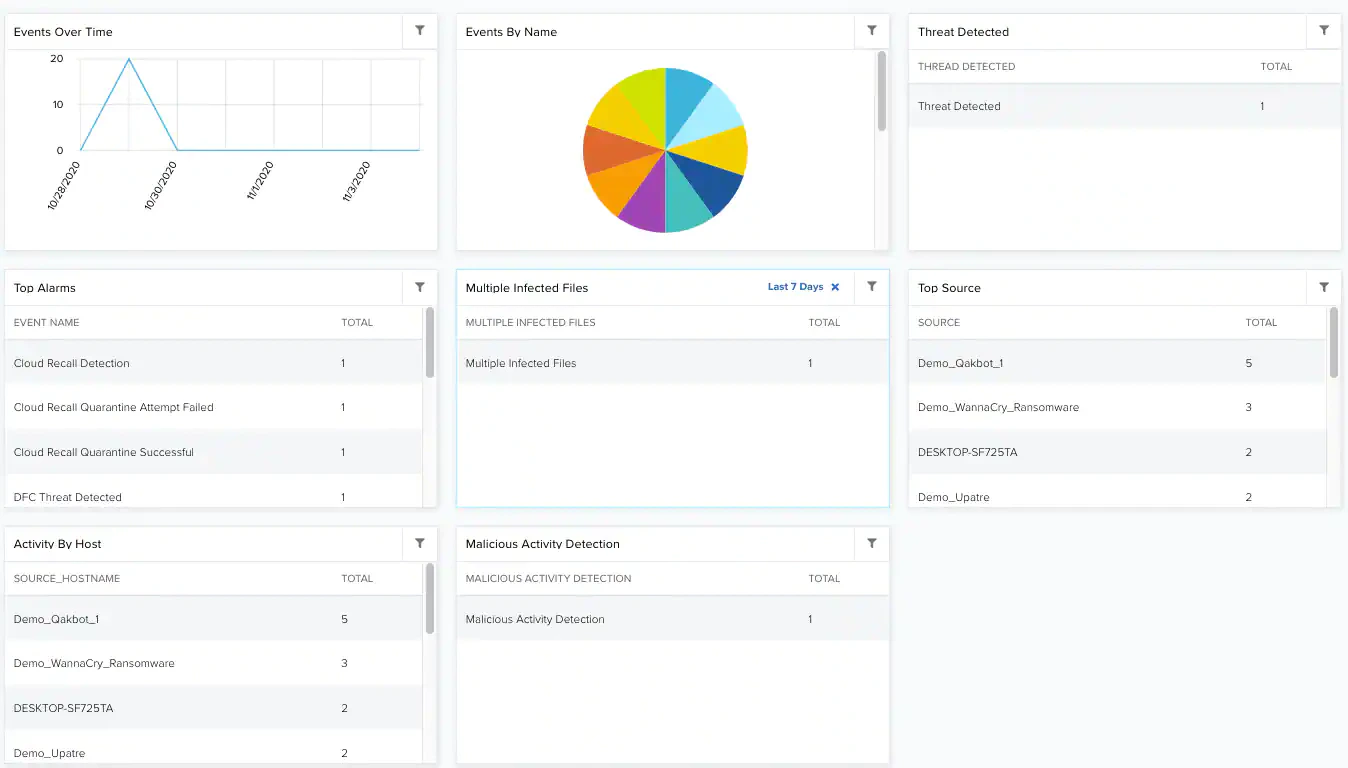The image size is (1348, 768).
Task: Select Demo_WannaCry_Ransomware in Activity By Host
Action: click(x=214, y=663)
